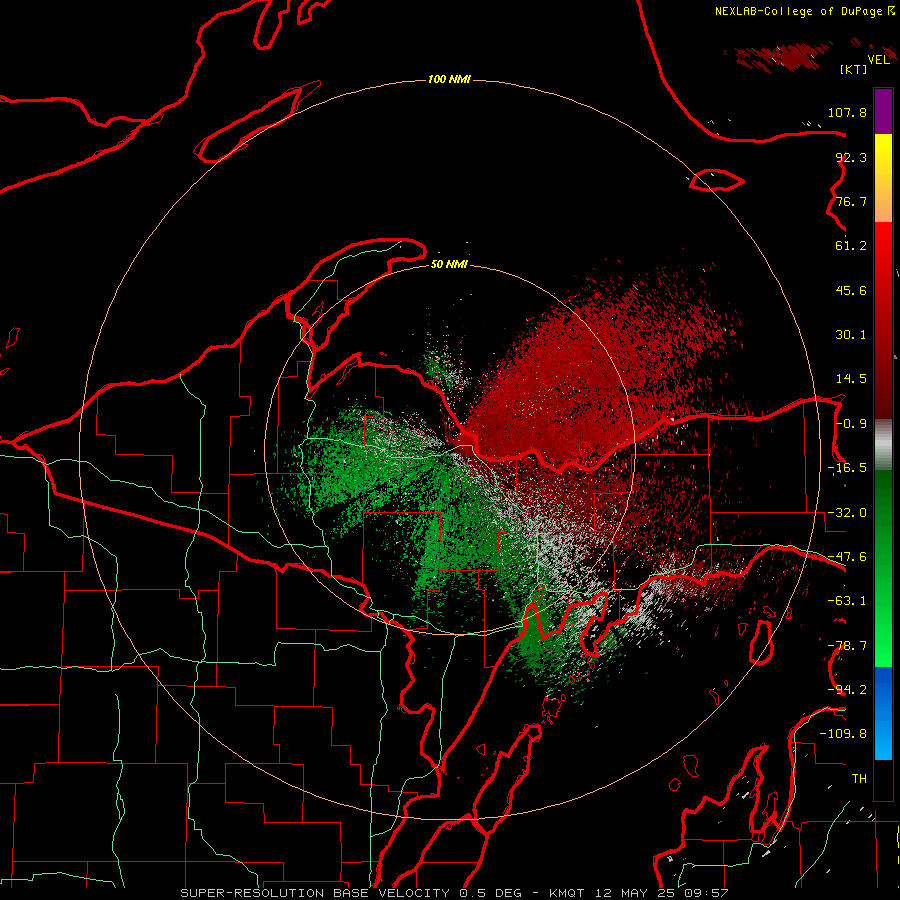
Task: Click the -0.9 velocity scale value
Action: 851,424
